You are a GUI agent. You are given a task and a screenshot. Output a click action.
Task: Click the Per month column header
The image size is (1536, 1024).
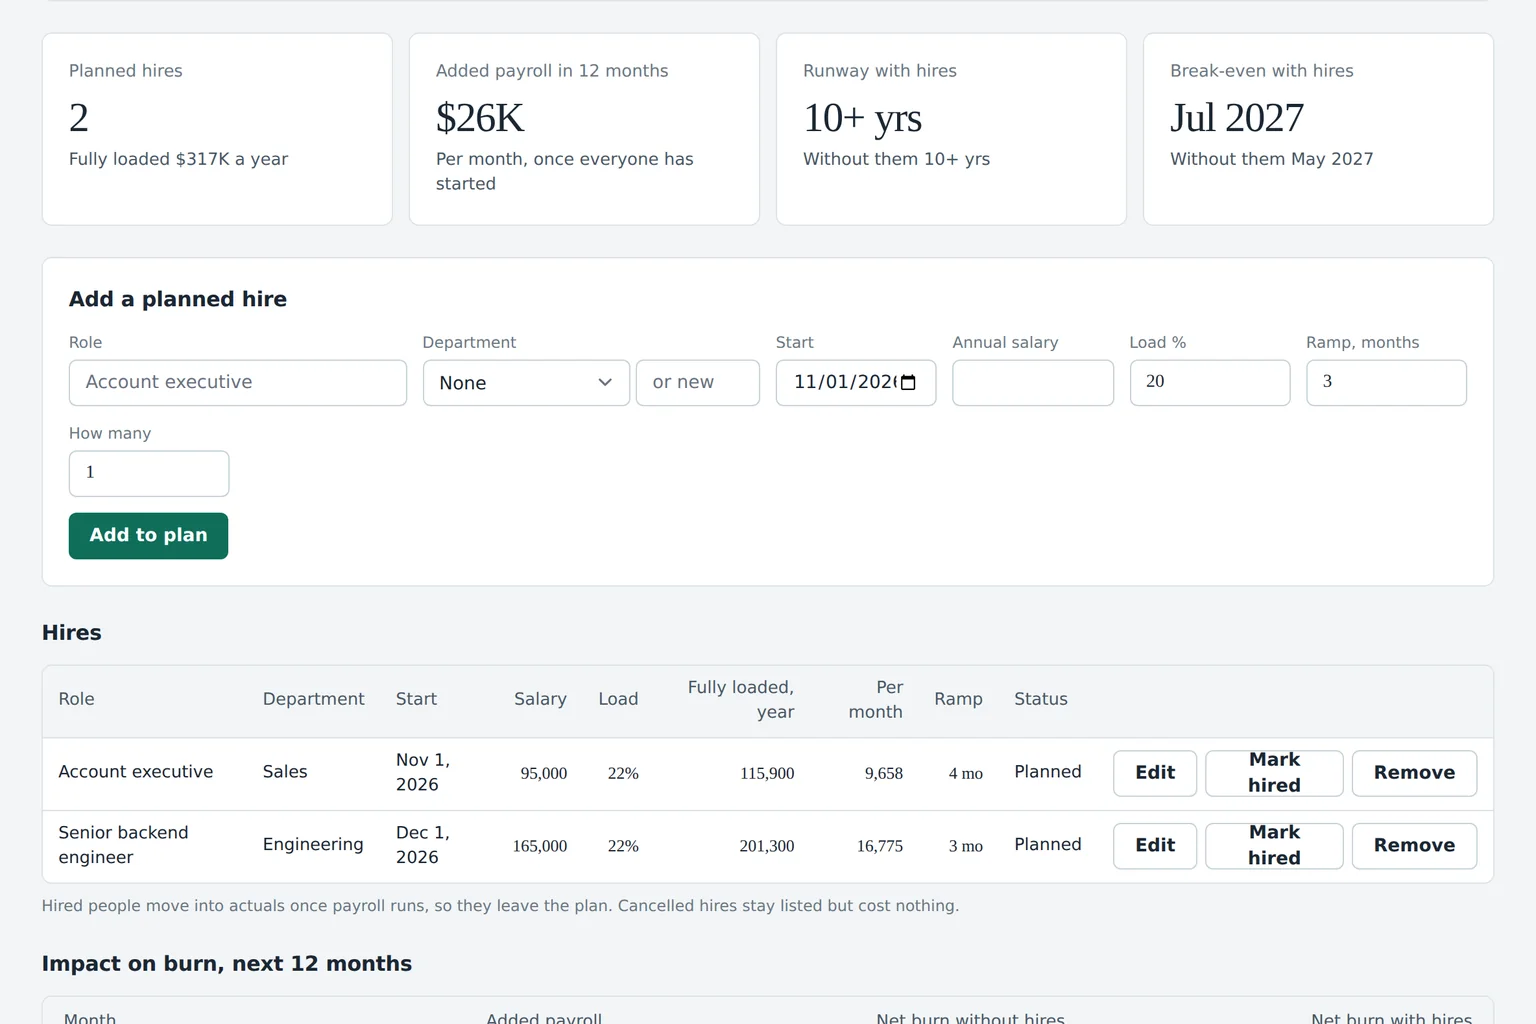[876, 699]
